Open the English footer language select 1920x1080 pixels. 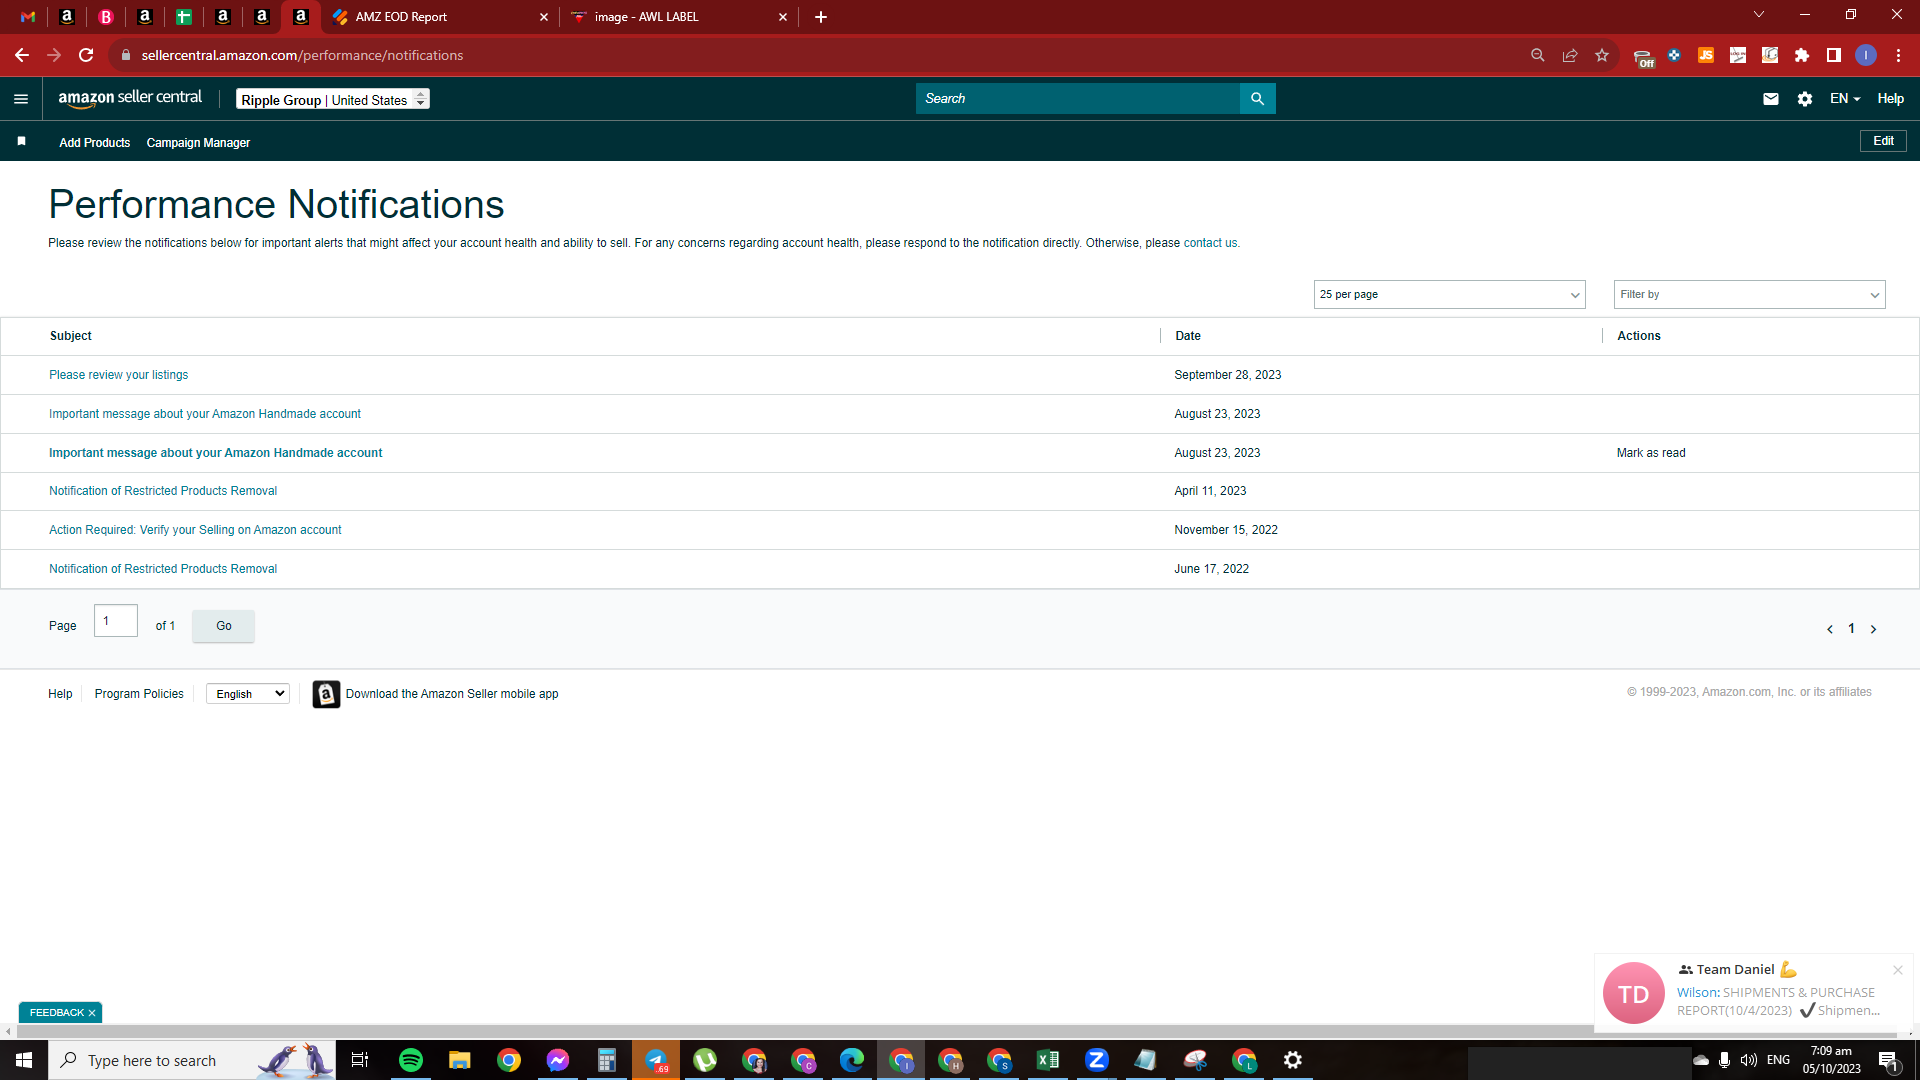[x=248, y=694]
